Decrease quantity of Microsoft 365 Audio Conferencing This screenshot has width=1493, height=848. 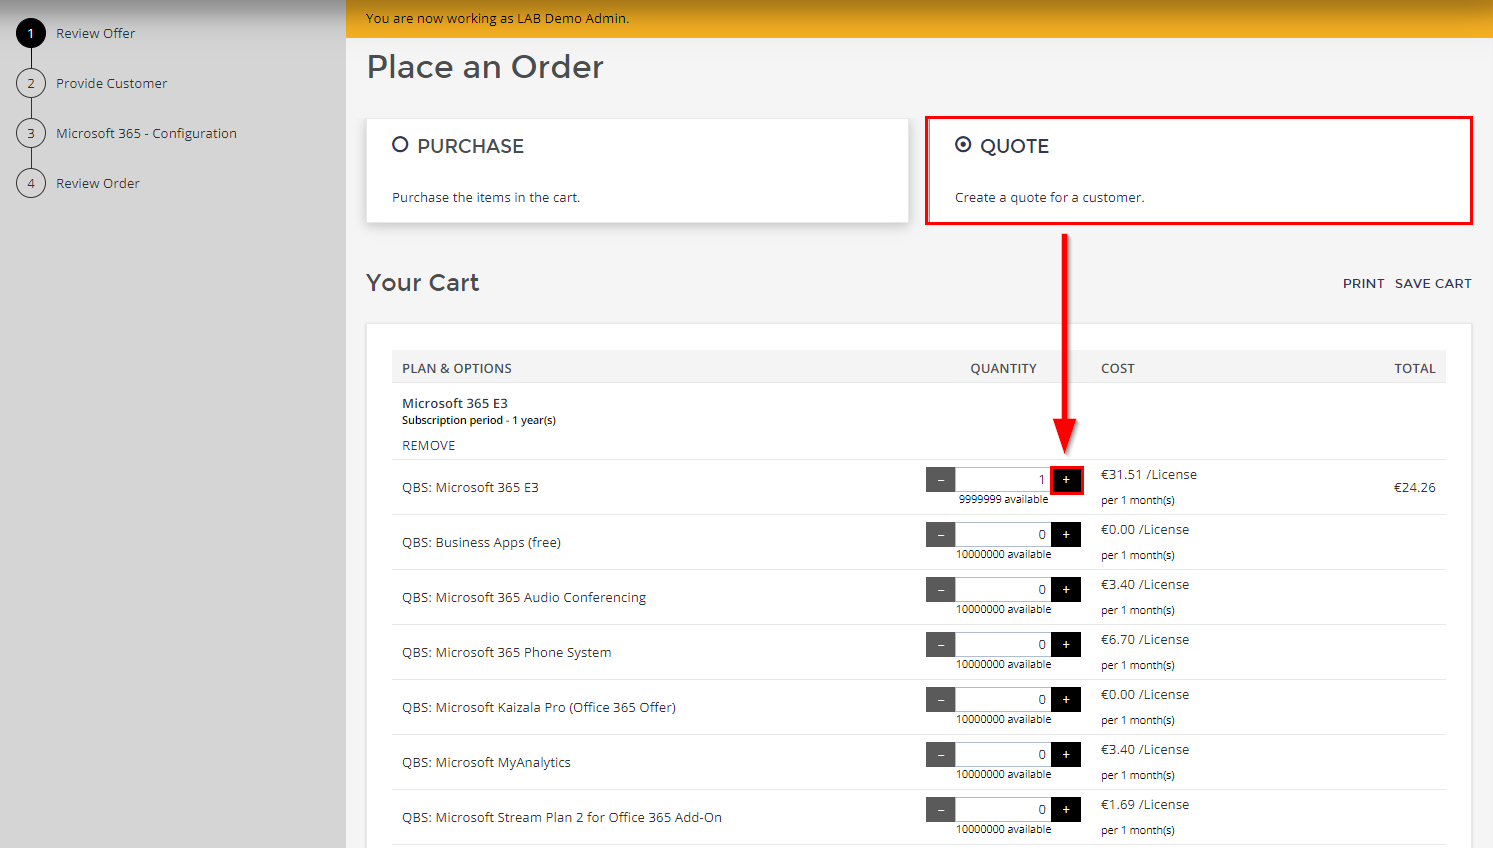pos(941,590)
